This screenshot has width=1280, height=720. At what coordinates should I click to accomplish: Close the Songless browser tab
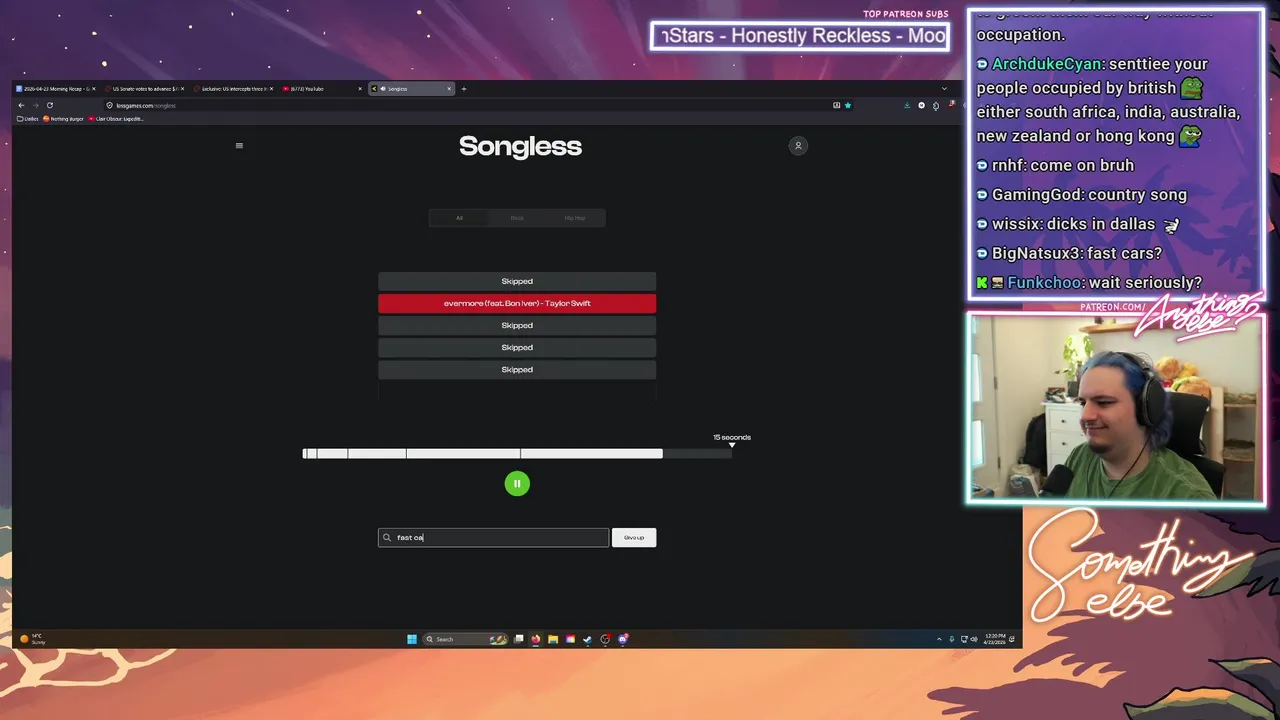click(x=449, y=89)
